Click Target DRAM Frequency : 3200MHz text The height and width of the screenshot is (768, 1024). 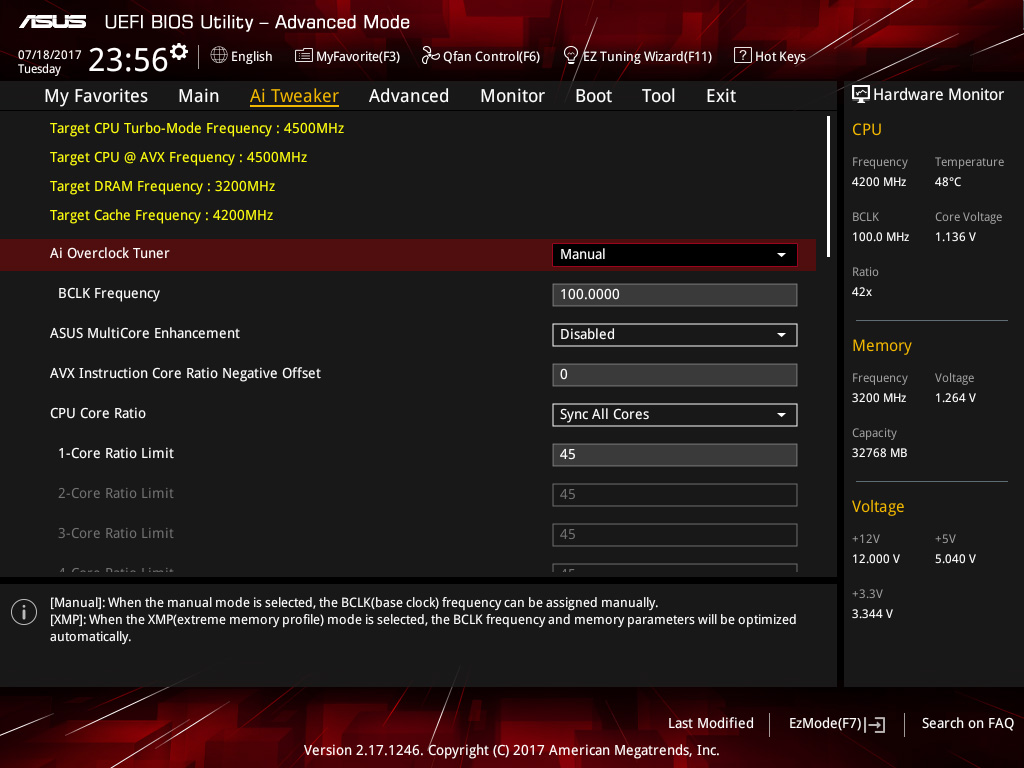tap(163, 186)
